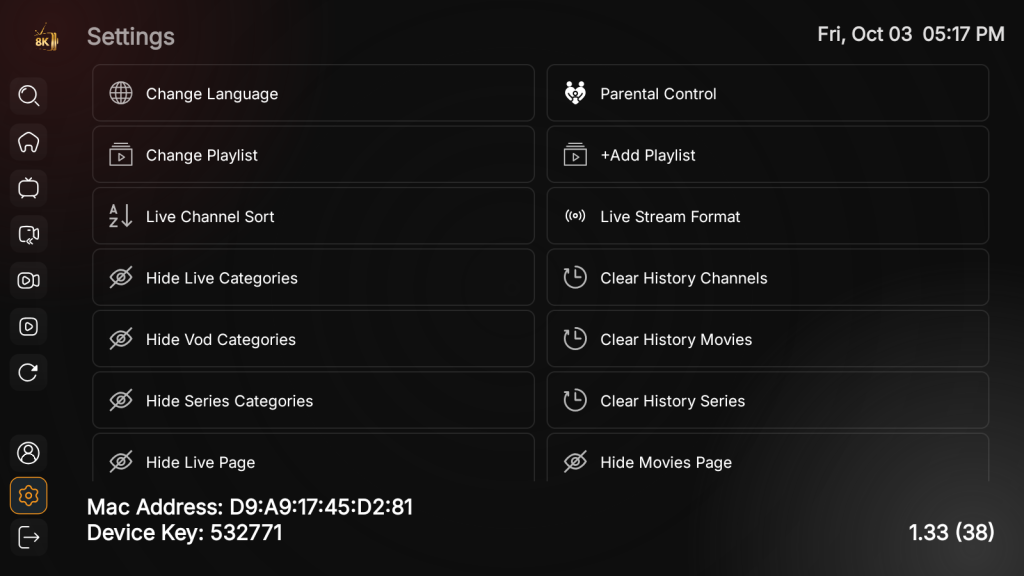Select Hide Series Categories option
The width and height of the screenshot is (1024, 576).
[313, 401]
